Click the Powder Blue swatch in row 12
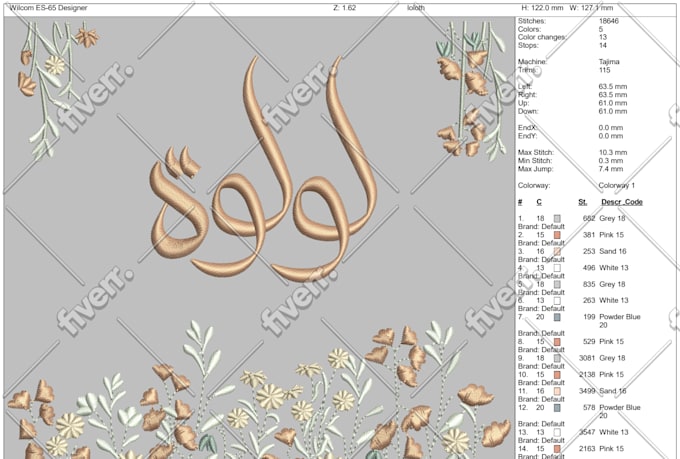The height and width of the screenshot is (459, 680). pyautogui.click(x=557, y=407)
